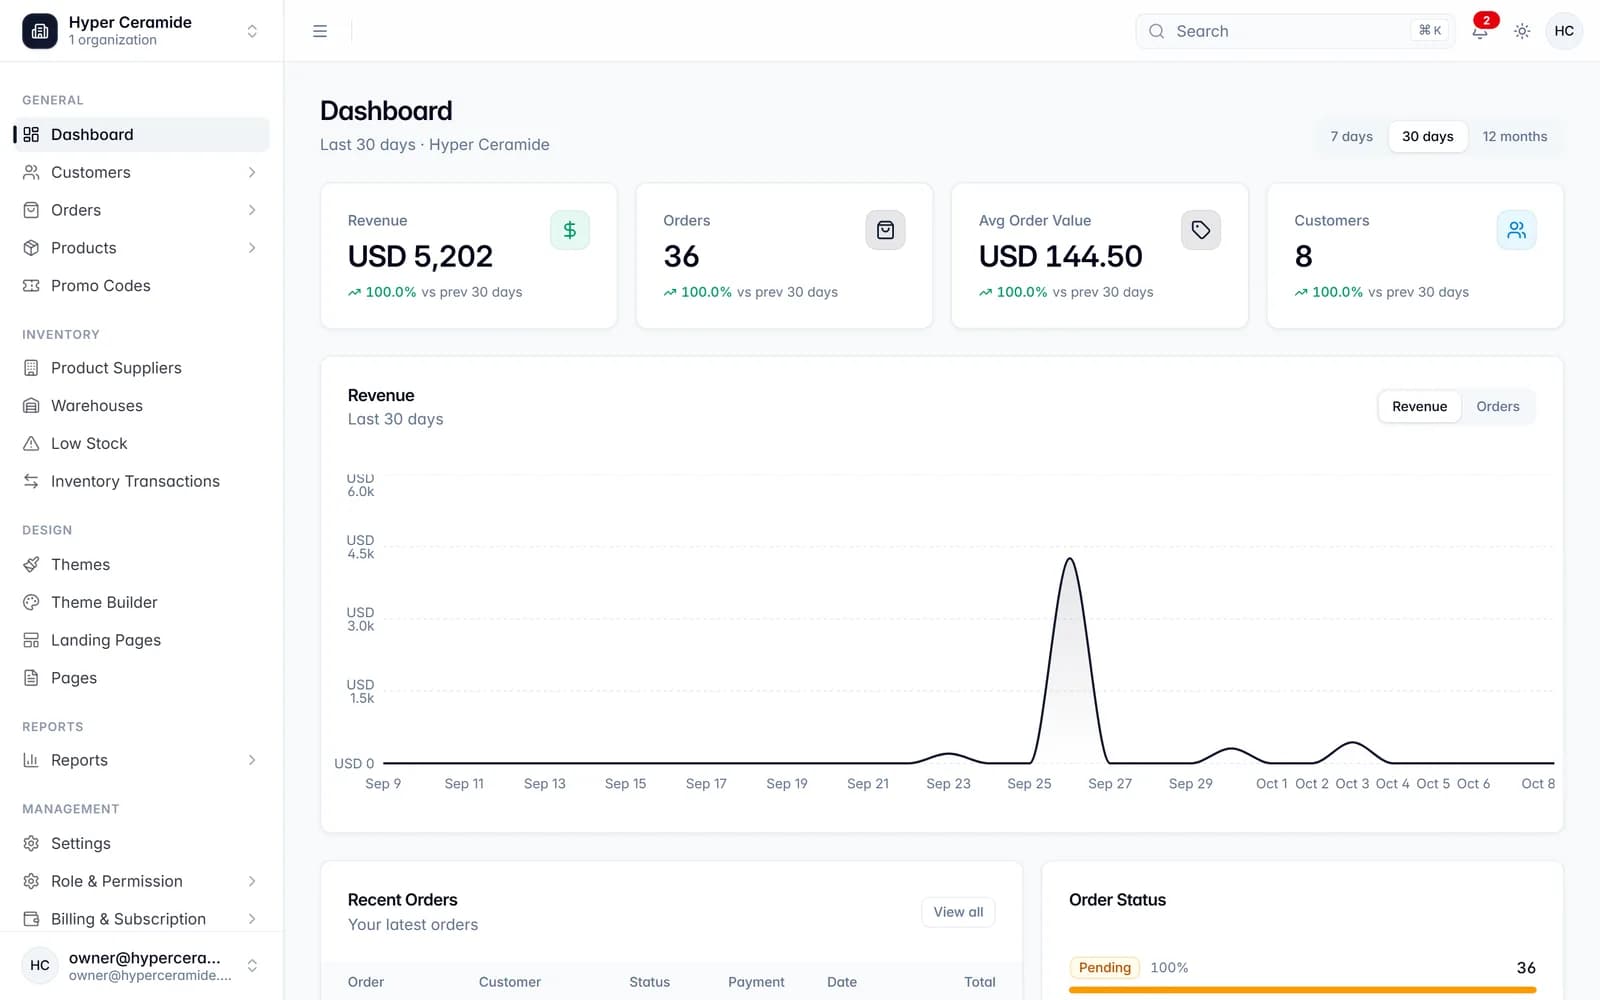This screenshot has height=1000, width=1600.
Task: Switch range to 7 days
Action: 1351,136
